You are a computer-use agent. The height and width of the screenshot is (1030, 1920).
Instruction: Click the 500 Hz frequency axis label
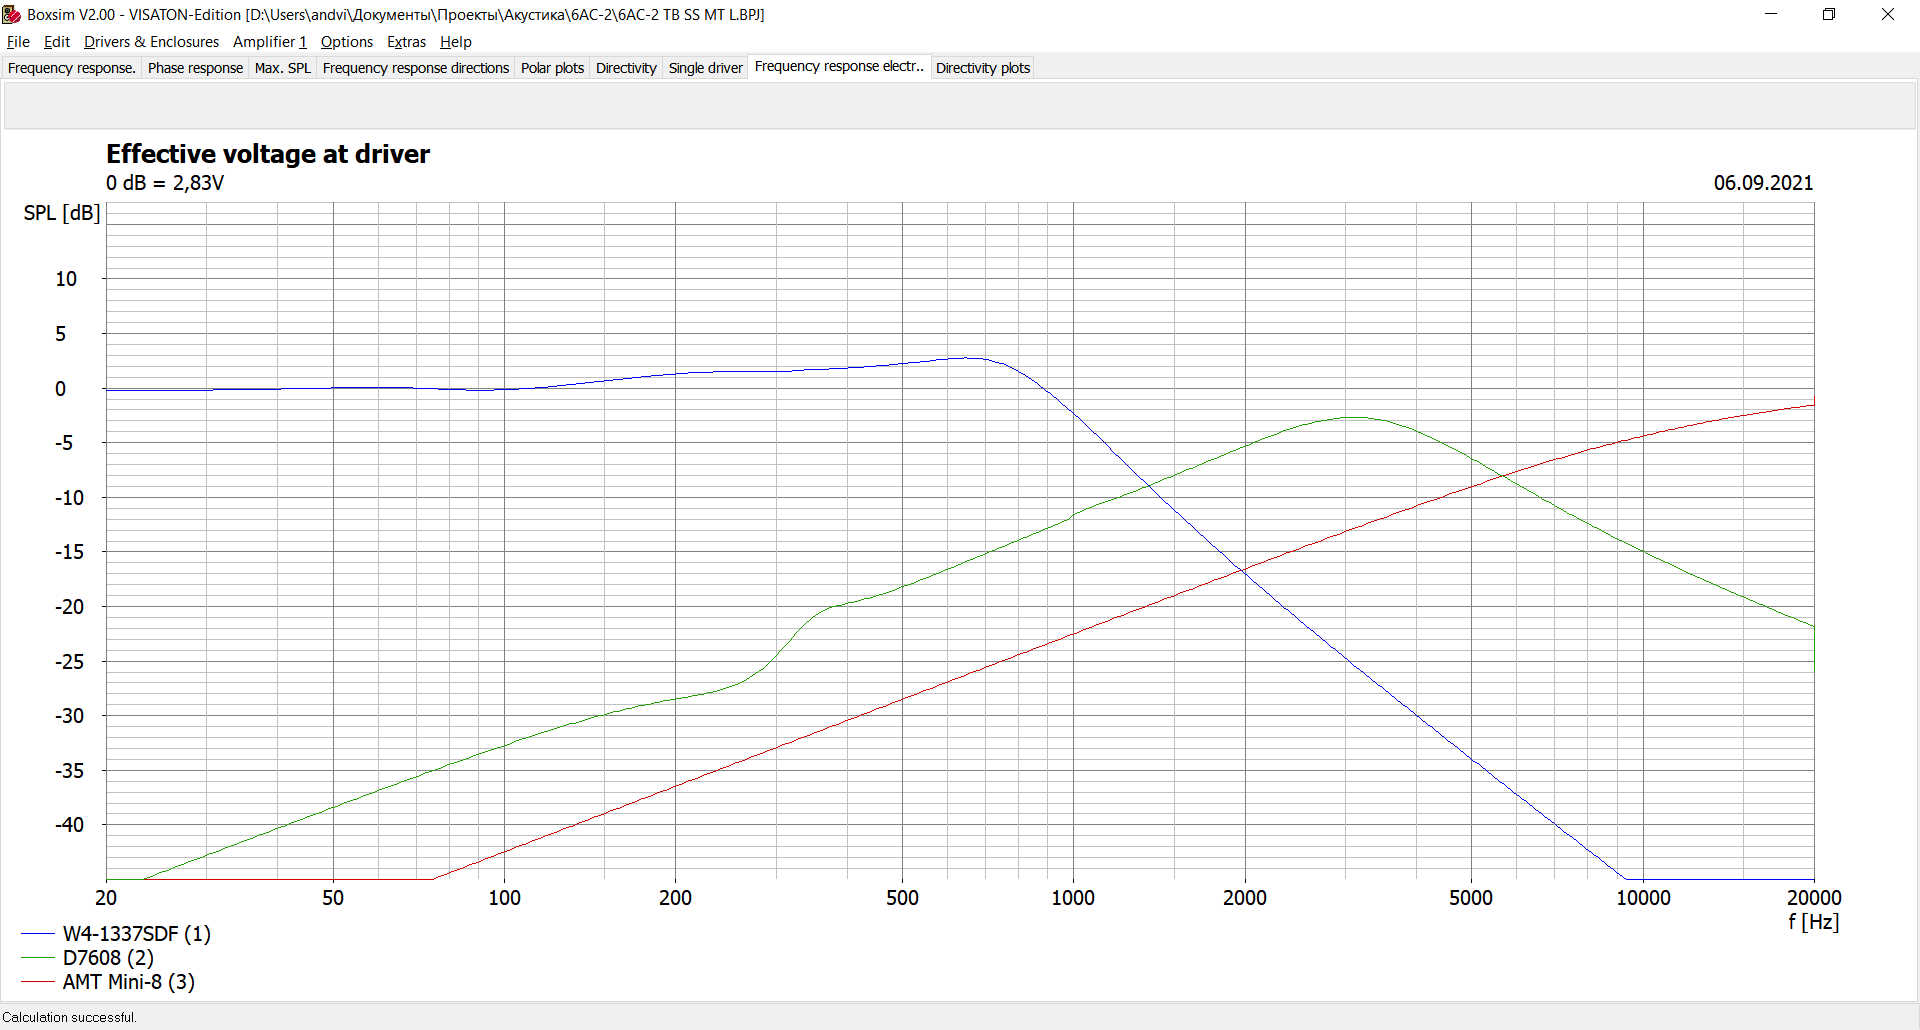902,898
